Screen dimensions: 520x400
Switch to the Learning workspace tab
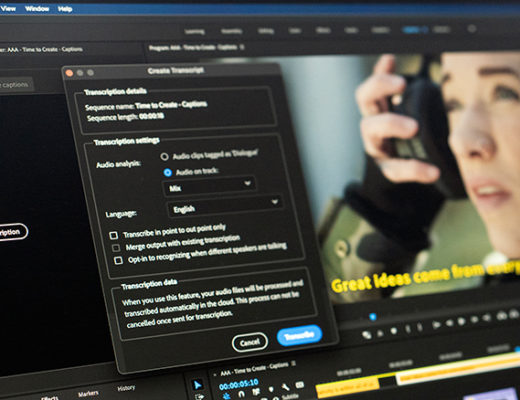point(195,31)
